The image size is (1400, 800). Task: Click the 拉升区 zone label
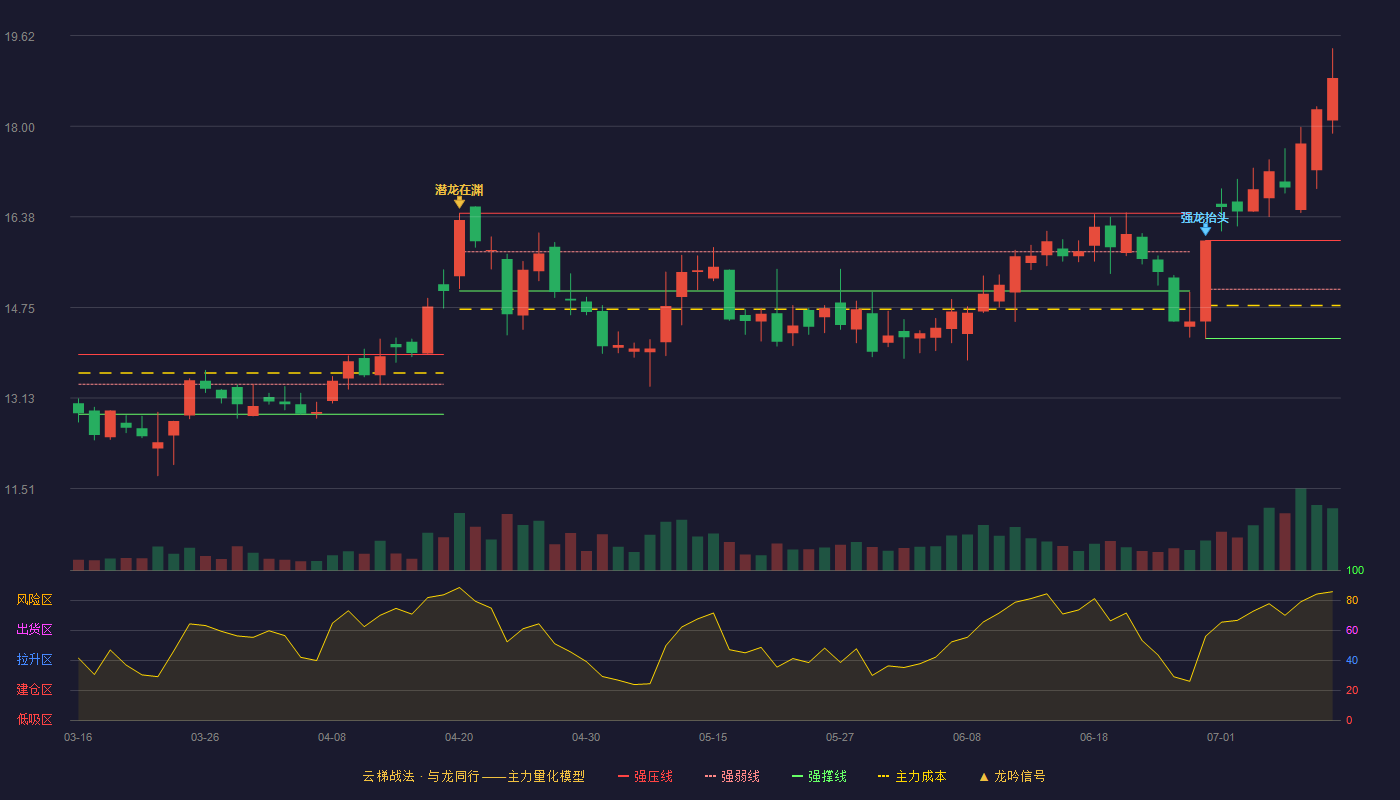click(x=34, y=660)
